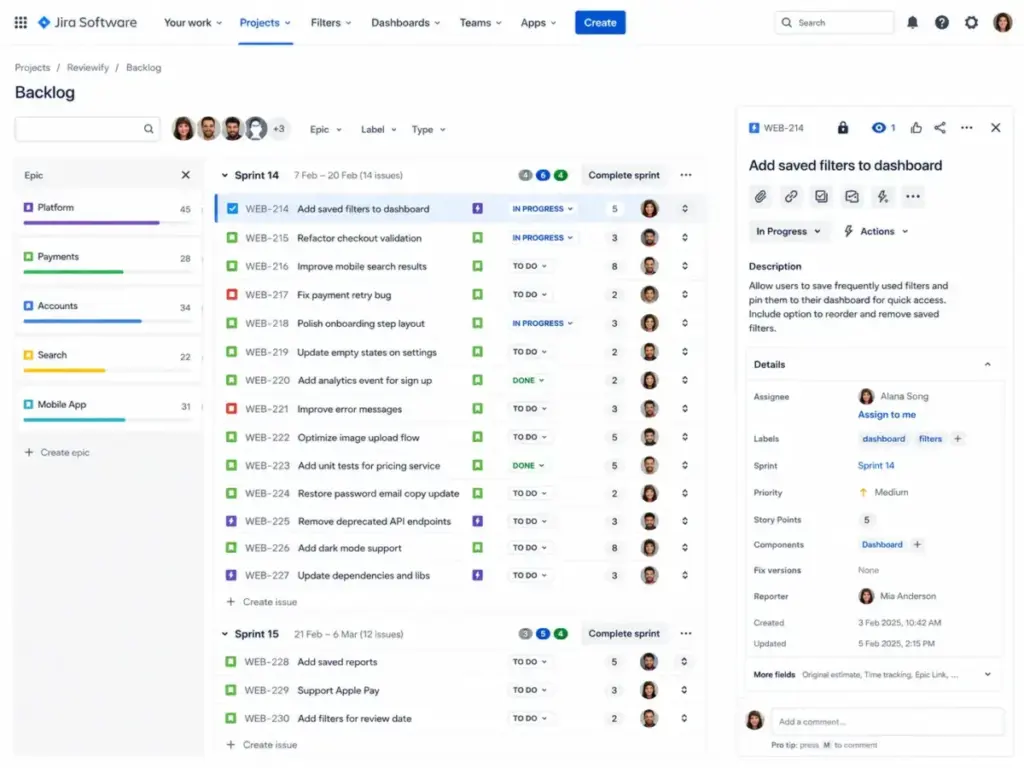Toggle the unassigned avatar filter

(x=255, y=129)
